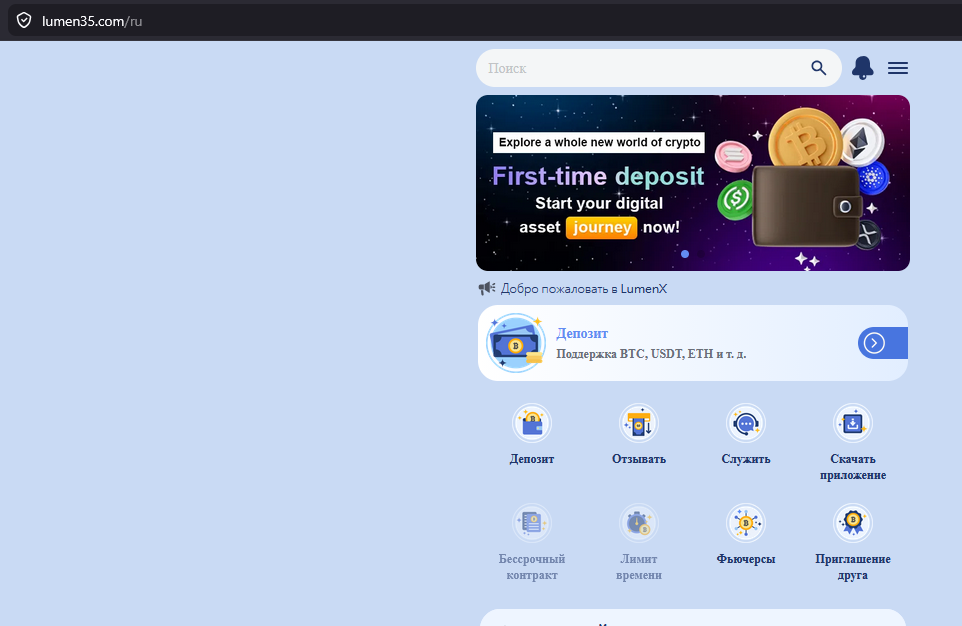Select the active blue carousel dot

coord(685,253)
